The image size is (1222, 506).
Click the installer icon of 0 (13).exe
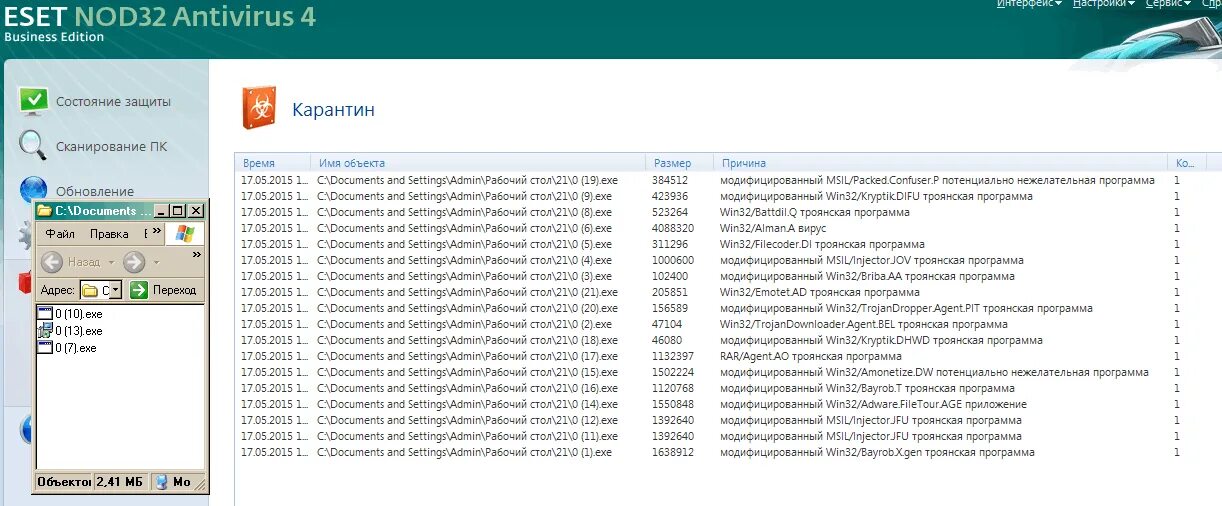(45, 331)
